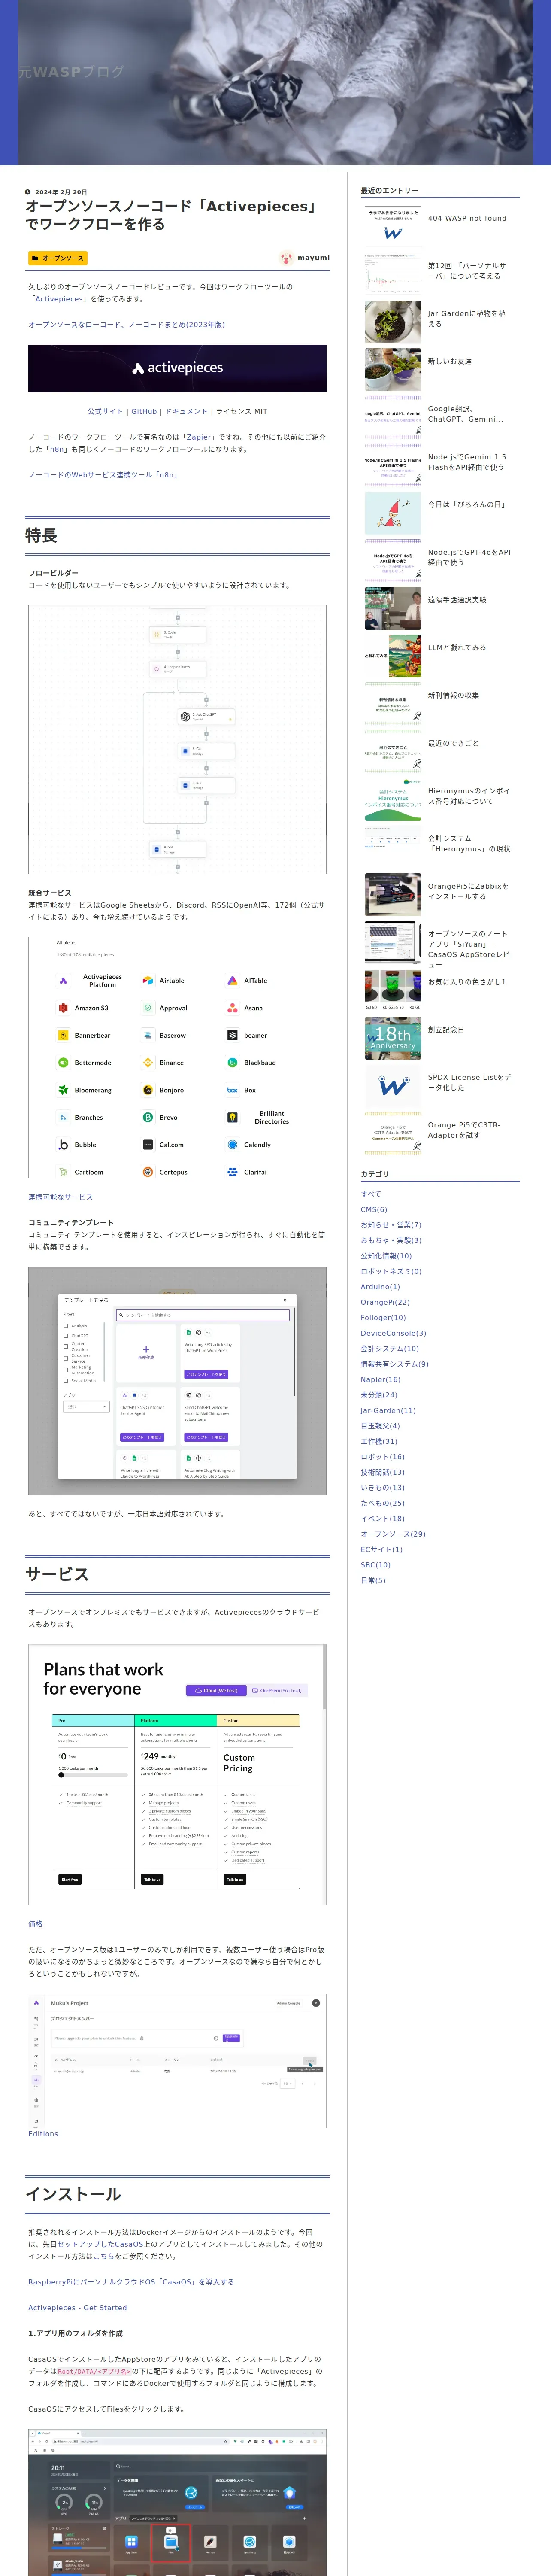Tick the Social Media checkbox in template dialog
The width and height of the screenshot is (551, 2576).
[x=66, y=1381]
